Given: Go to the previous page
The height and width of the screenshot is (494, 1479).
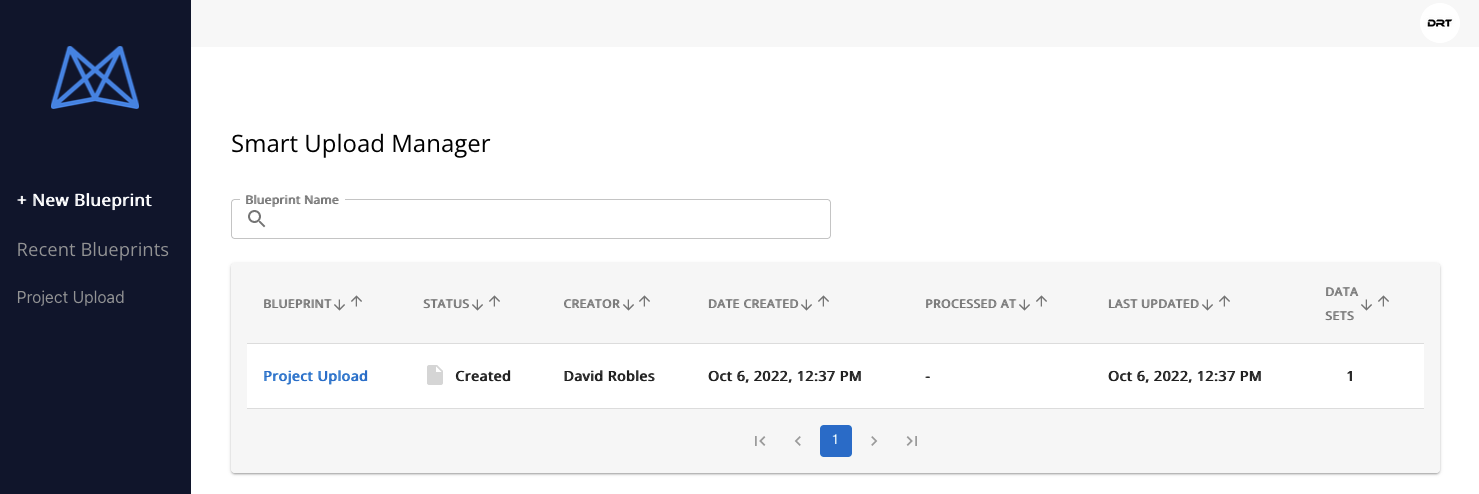Looking at the screenshot, I should (x=798, y=441).
